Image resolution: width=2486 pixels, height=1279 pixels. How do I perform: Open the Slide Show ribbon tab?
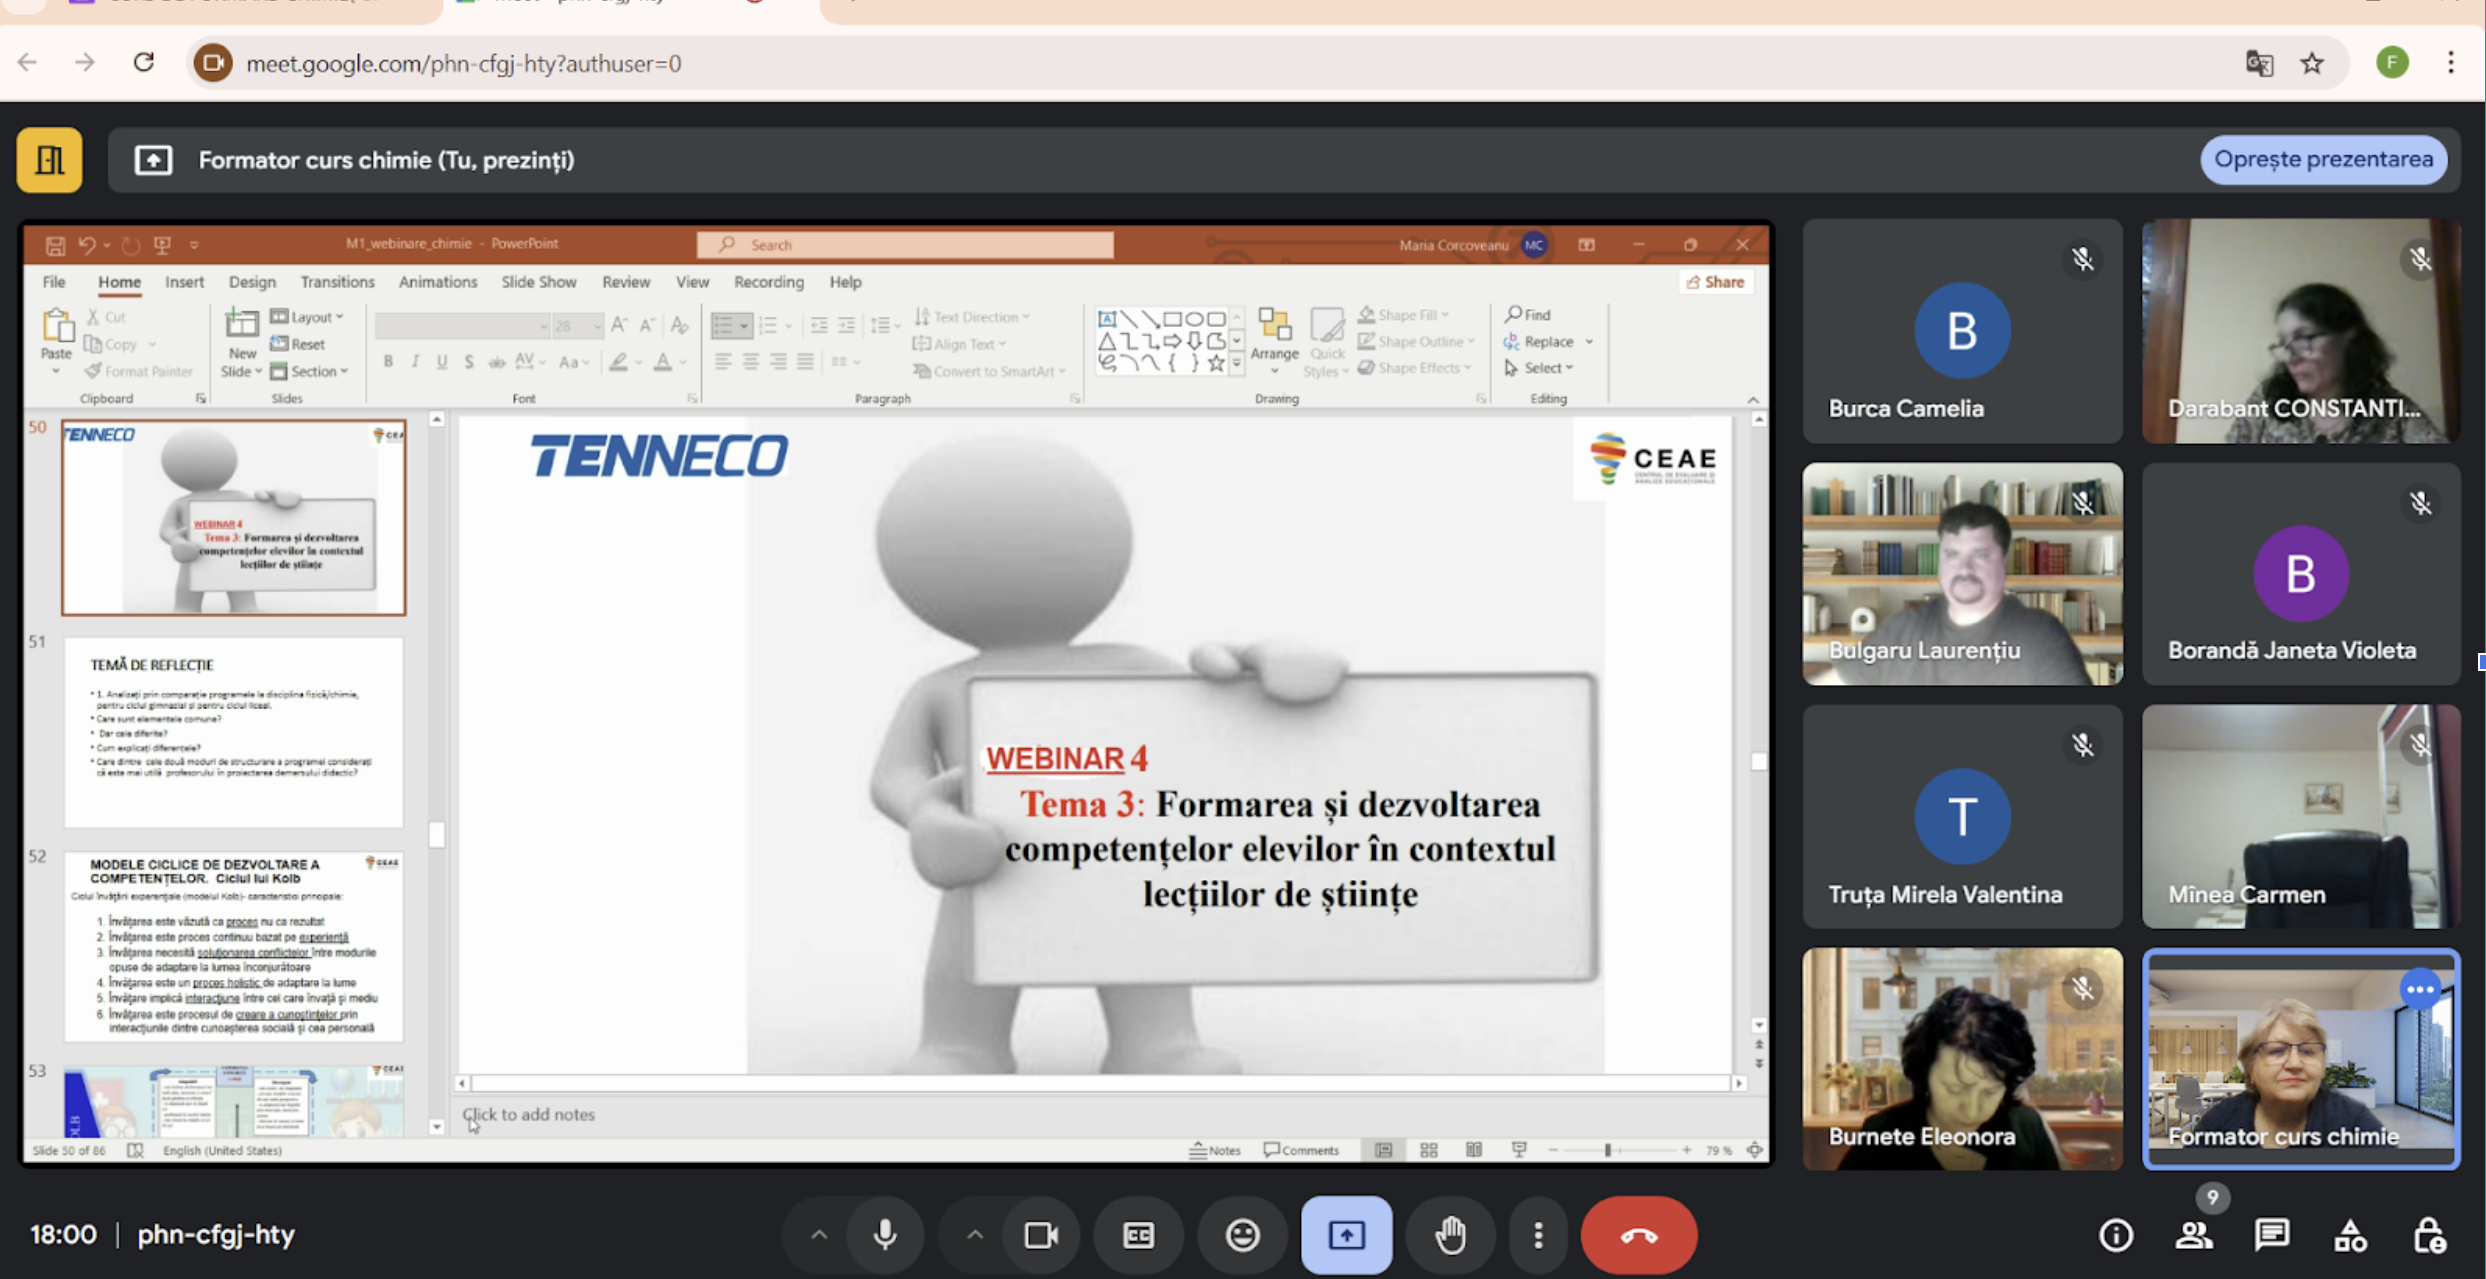coord(539,282)
